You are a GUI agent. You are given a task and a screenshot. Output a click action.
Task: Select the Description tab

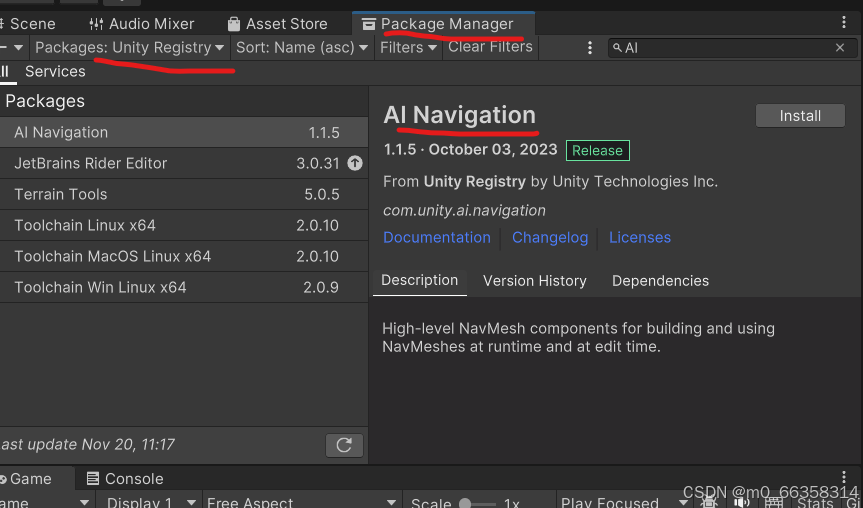tap(419, 281)
